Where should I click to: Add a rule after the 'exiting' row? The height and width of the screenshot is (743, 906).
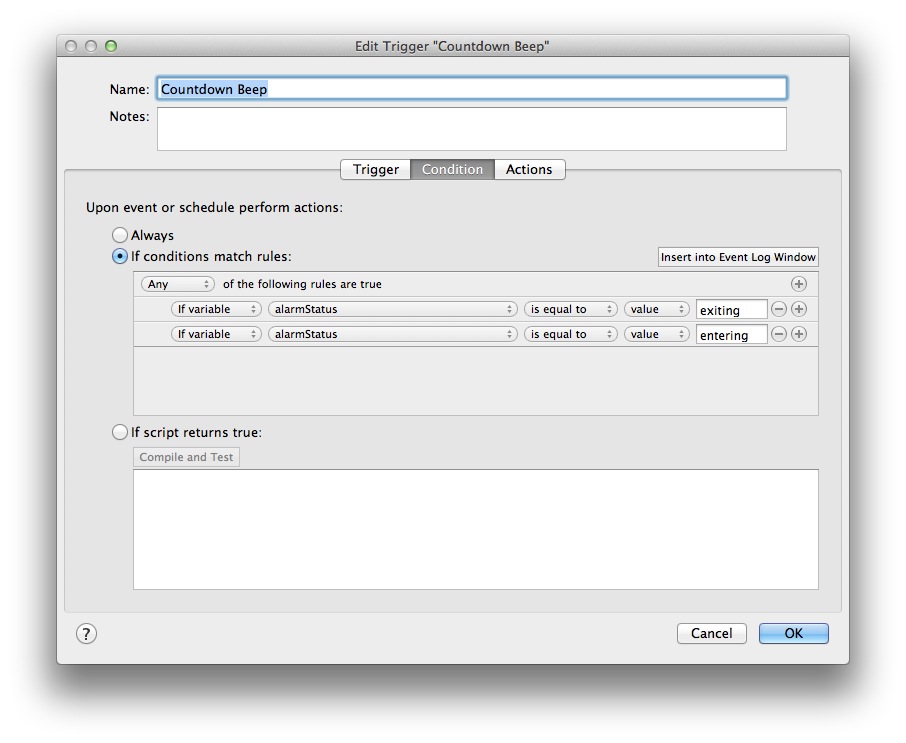click(x=799, y=309)
